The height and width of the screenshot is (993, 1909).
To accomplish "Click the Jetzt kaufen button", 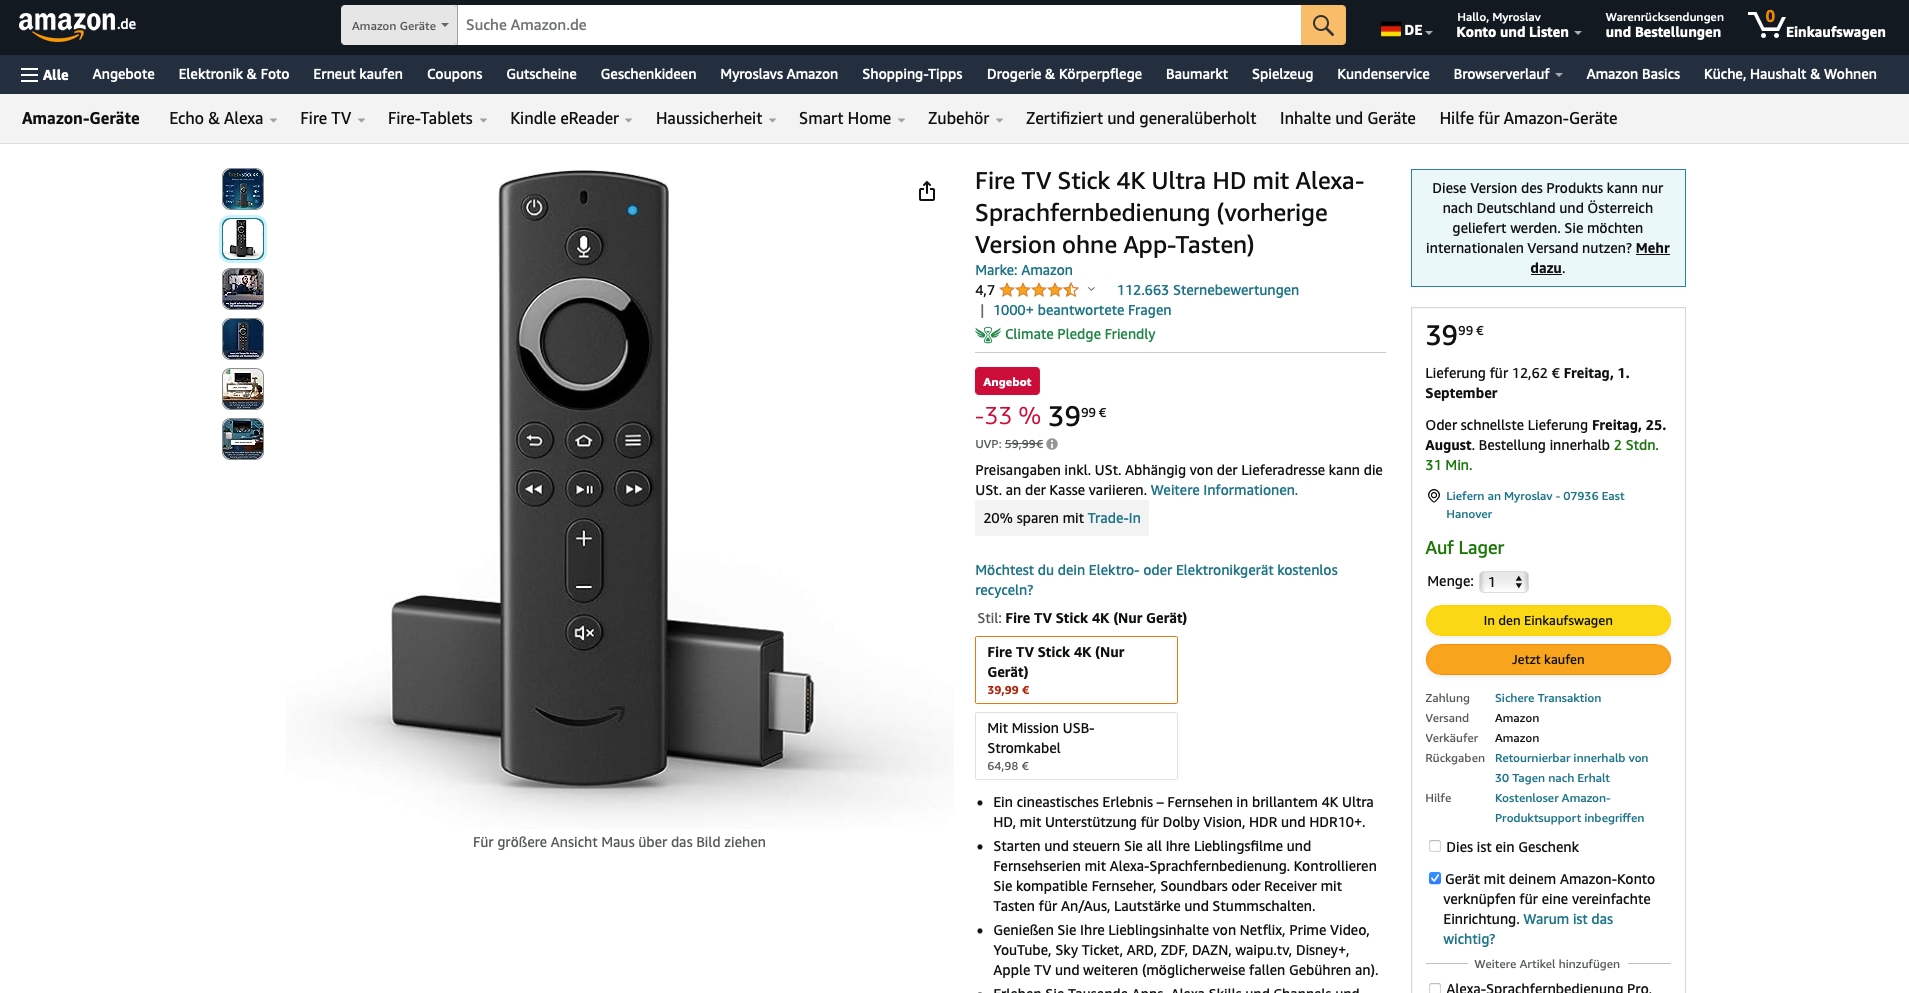I will coord(1548,659).
